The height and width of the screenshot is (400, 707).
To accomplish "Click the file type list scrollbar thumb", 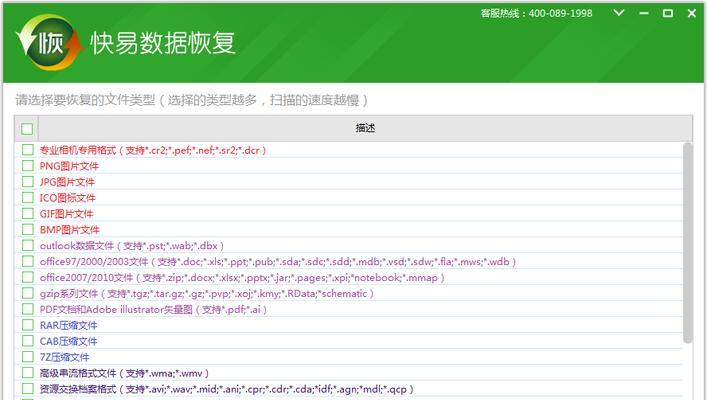I will [688, 244].
